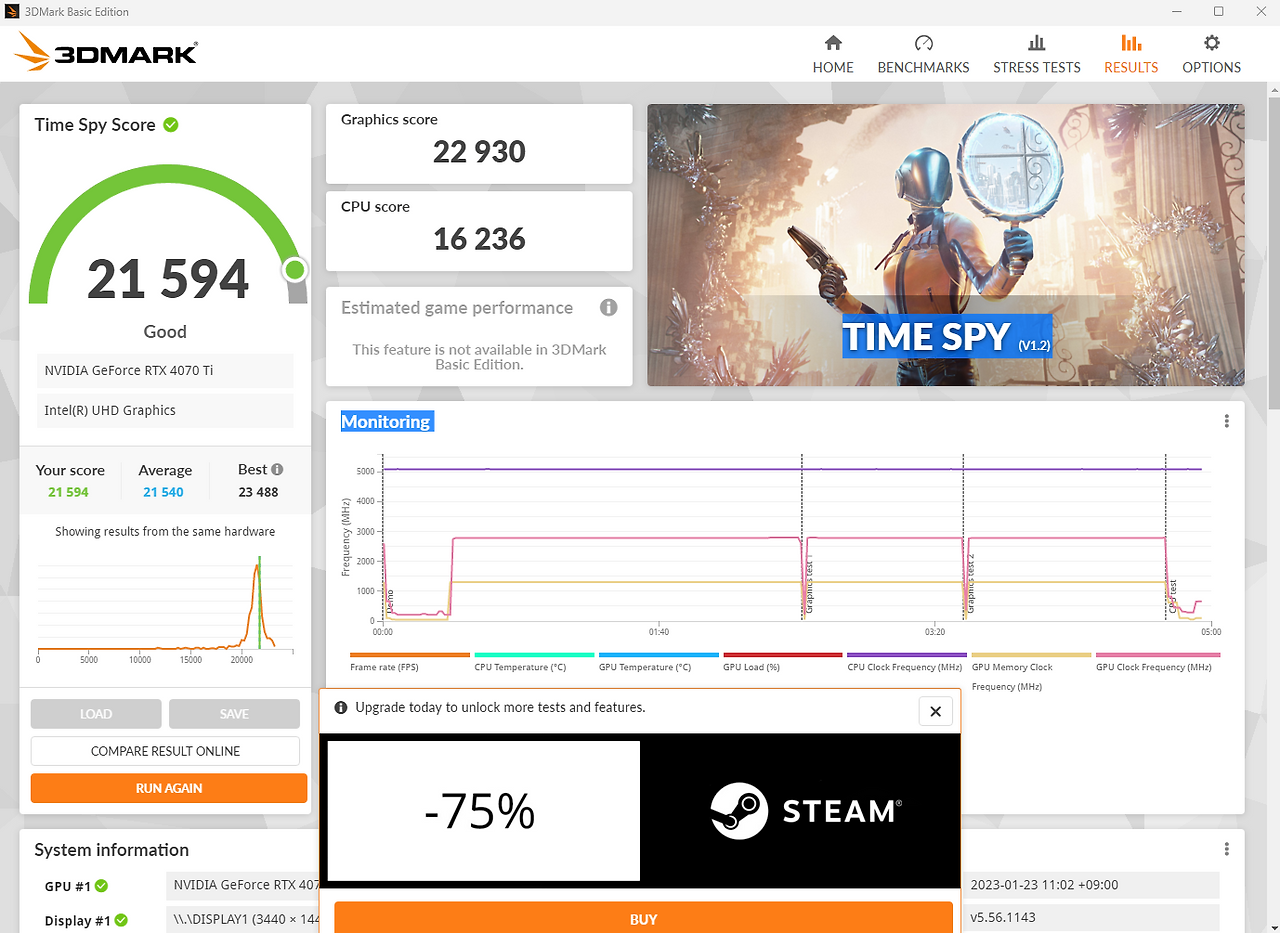The height and width of the screenshot is (933, 1280).
Task: Click the green check next to GPU #1
Action: [x=101, y=886]
